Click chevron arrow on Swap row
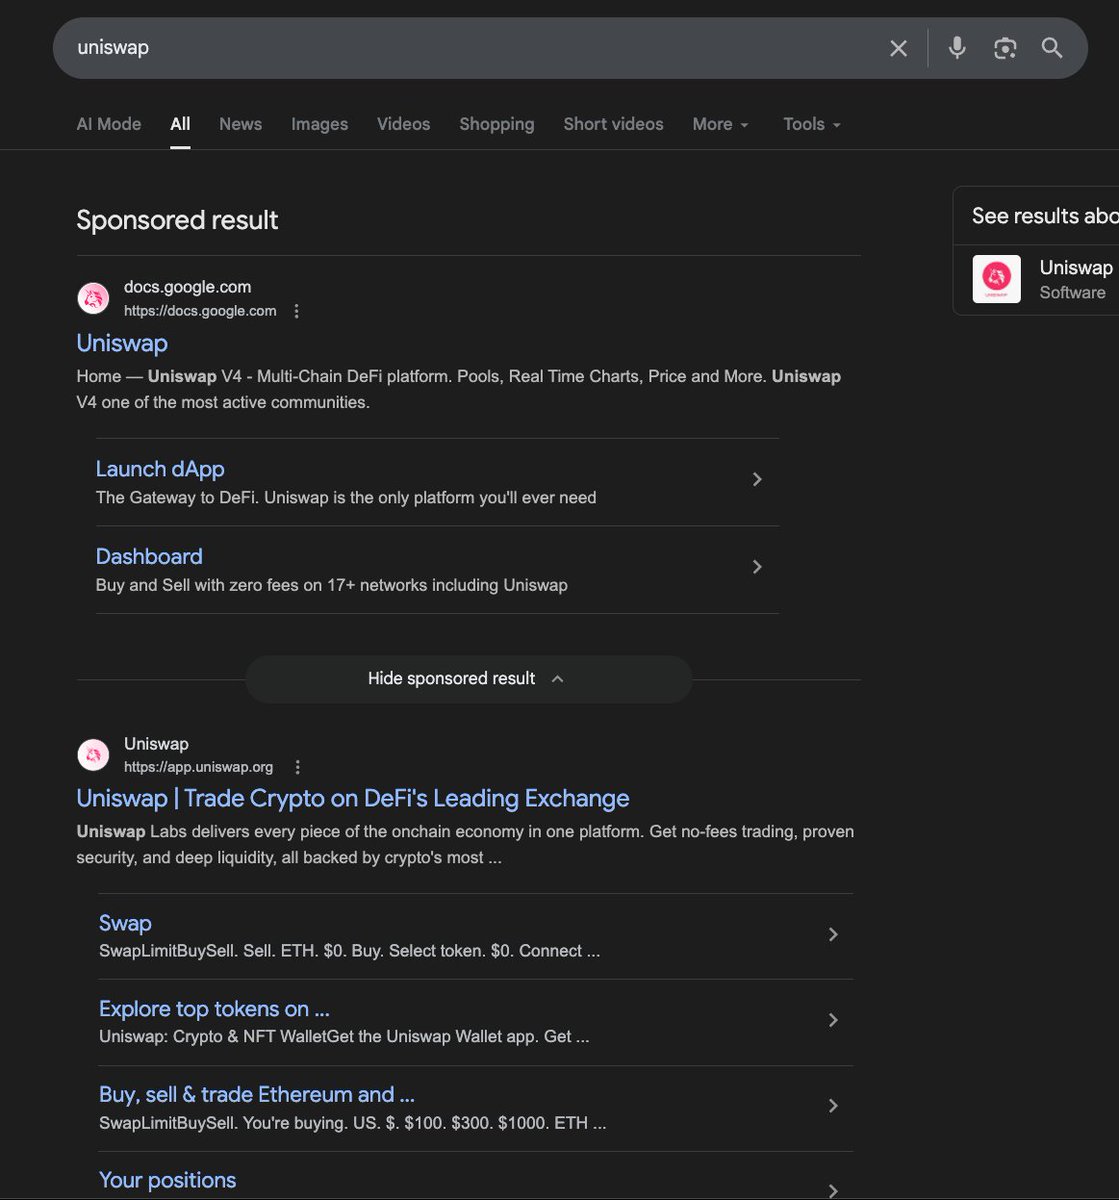1119x1200 pixels. [833, 934]
